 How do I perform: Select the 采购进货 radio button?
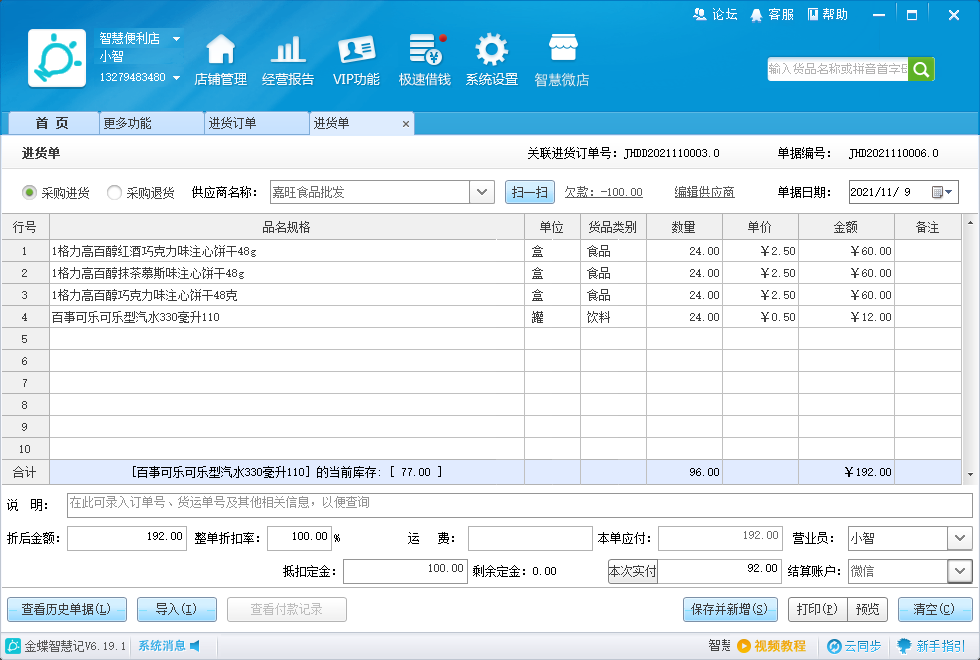pos(28,191)
